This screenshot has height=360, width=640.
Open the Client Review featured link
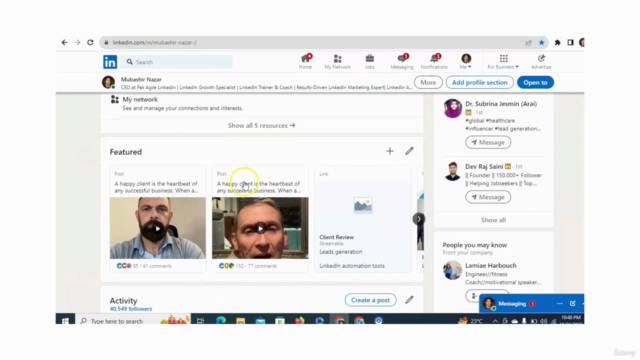coord(337,237)
